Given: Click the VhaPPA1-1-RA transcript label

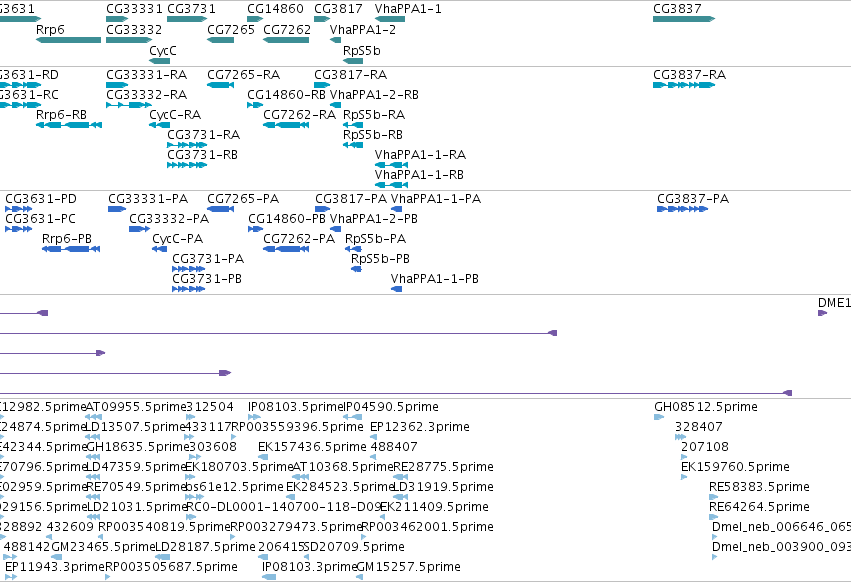Looking at the screenshot, I should 420,155.
